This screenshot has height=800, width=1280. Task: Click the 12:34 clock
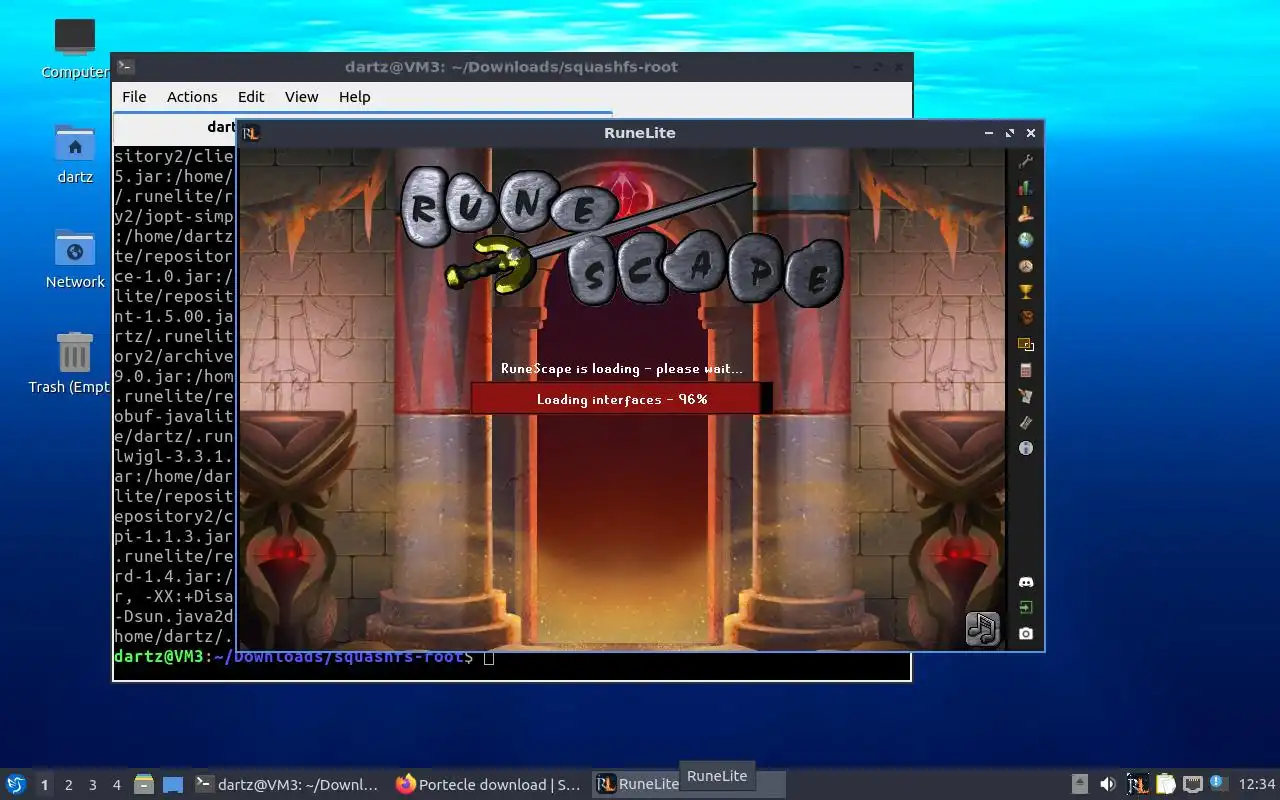[1257, 784]
